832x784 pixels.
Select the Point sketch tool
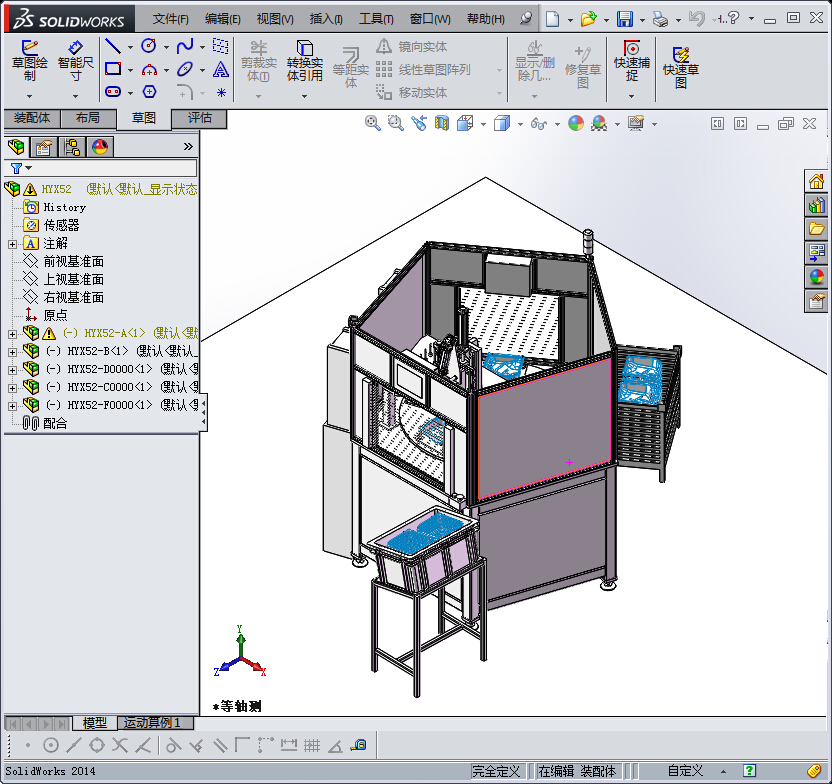click(x=221, y=93)
